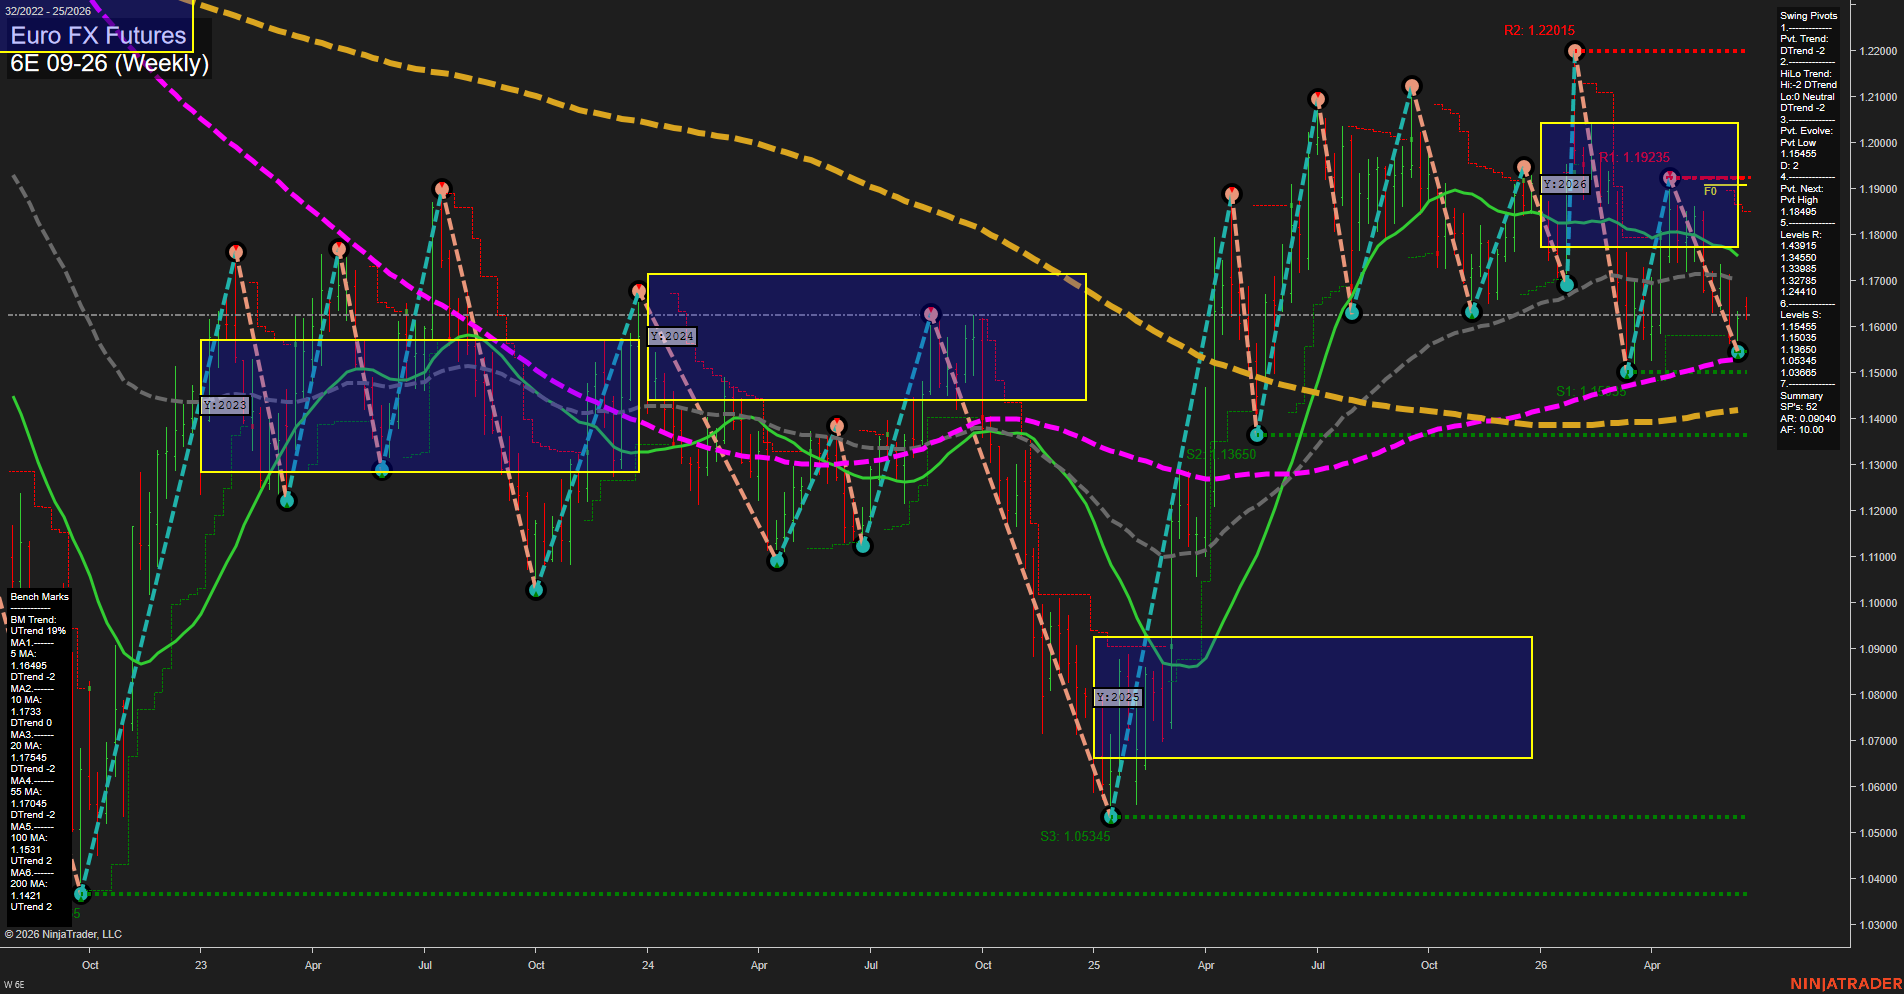The width and height of the screenshot is (1904, 994).
Task: Click the DTrend 0 value
Action: pyautogui.click(x=31, y=723)
